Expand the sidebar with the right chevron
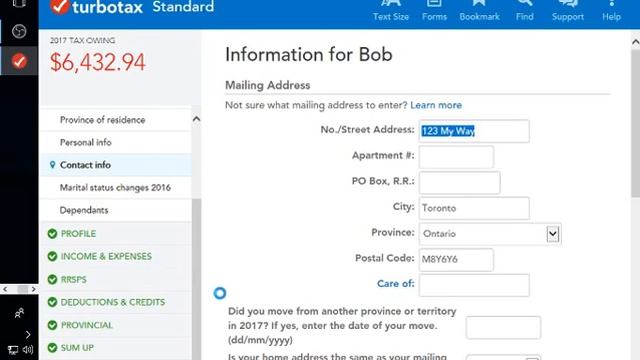 click(28, 335)
